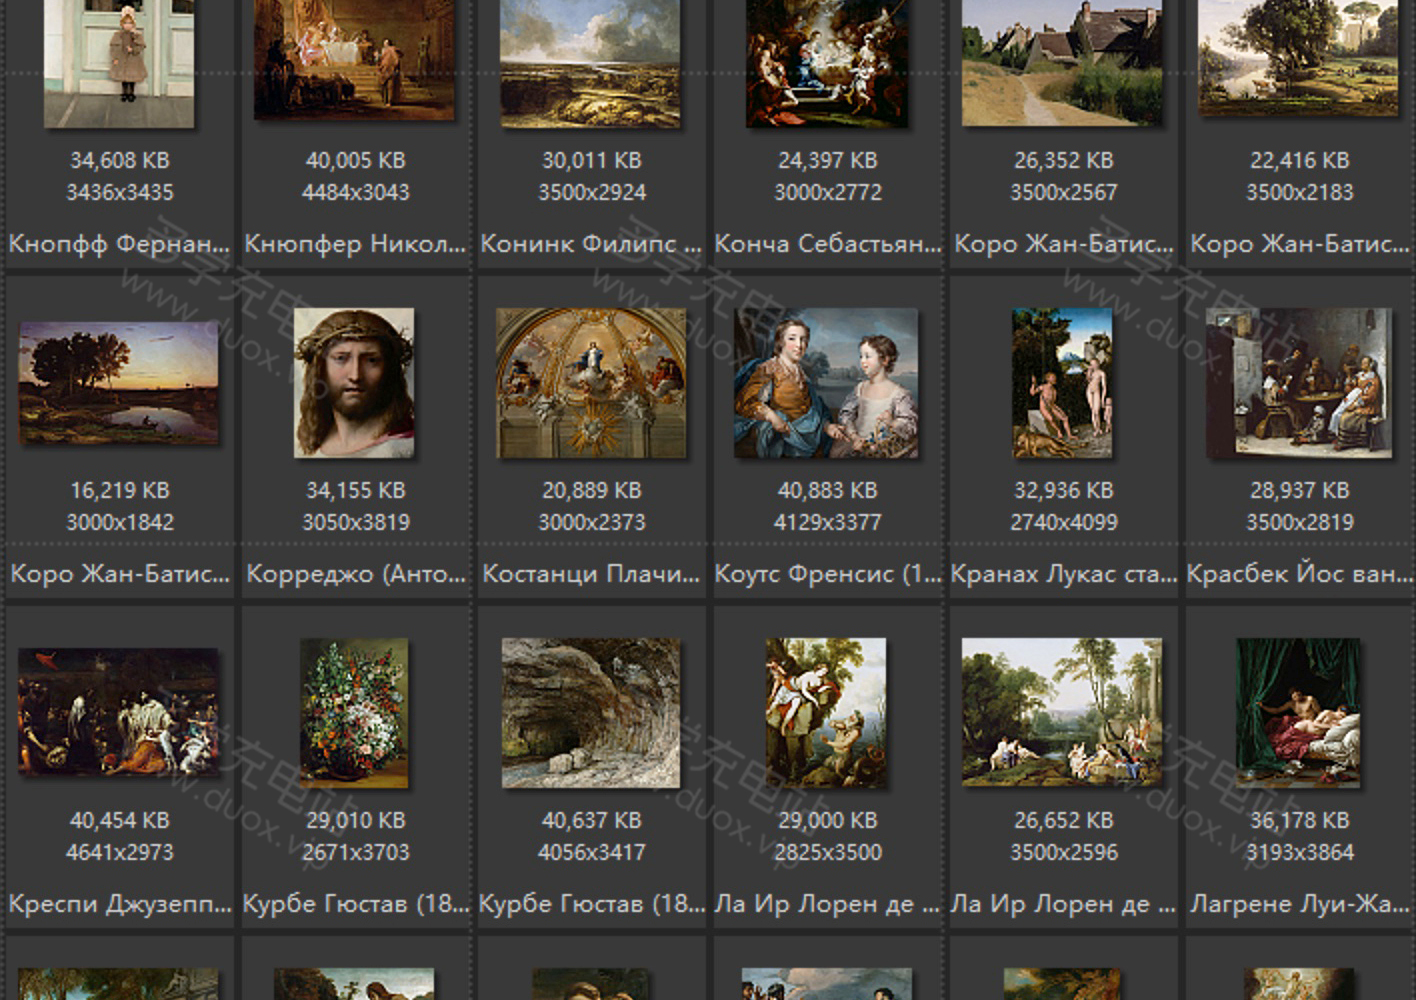The height and width of the screenshot is (1000, 1416).
Task: Click the Корреджо (Анто... filename label
Action: pos(356,574)
